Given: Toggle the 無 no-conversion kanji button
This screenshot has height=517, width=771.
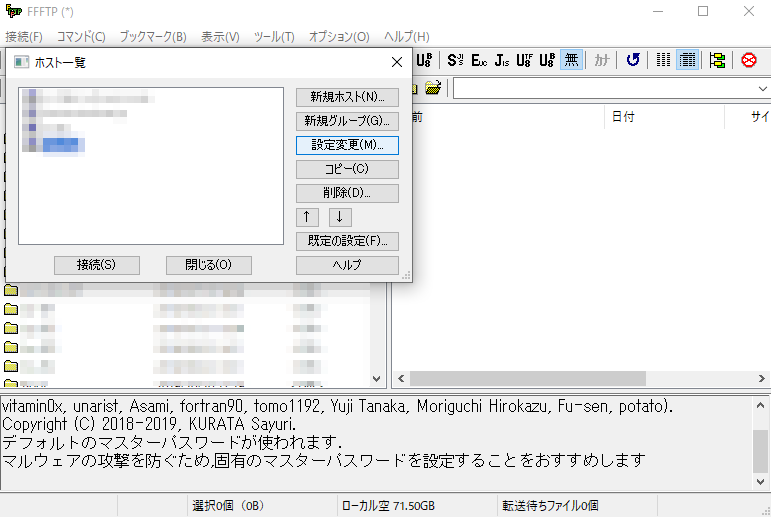Looking at the screenshot, I should pos(571,60).
